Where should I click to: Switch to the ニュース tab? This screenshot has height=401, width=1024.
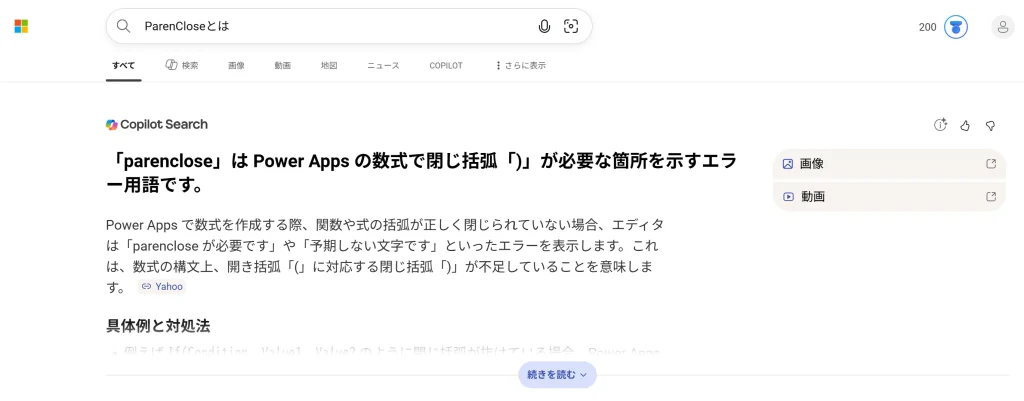pos(383,66)
